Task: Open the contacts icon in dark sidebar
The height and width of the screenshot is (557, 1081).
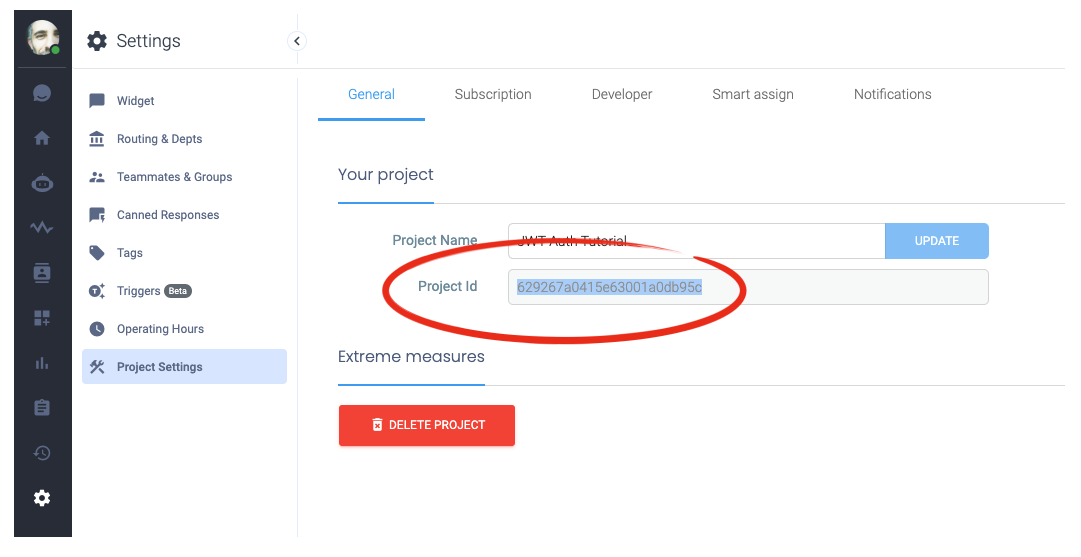Action: point(42,273)
